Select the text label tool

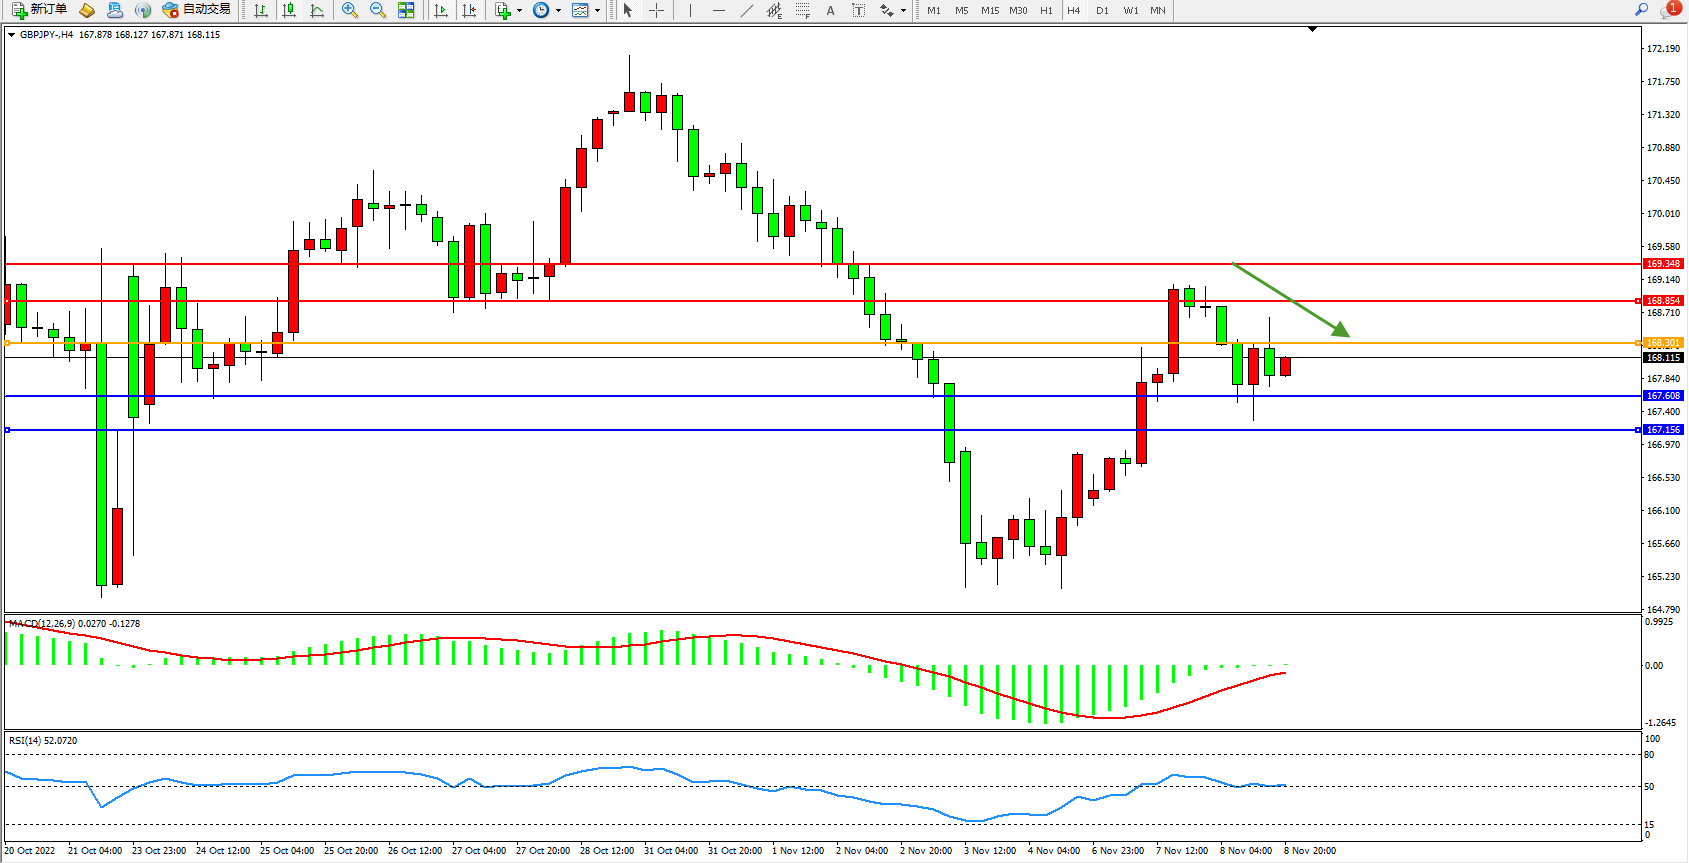pos(858,10)
